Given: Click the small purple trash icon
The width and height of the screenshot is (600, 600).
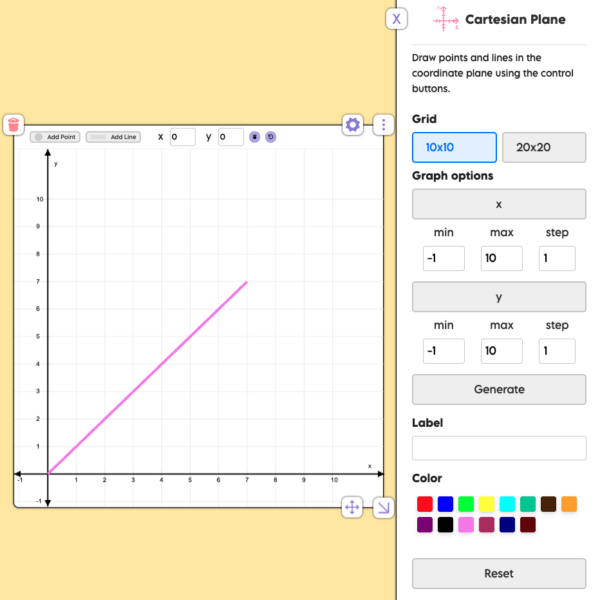Looking at the screenshot, I should point(255,137).
